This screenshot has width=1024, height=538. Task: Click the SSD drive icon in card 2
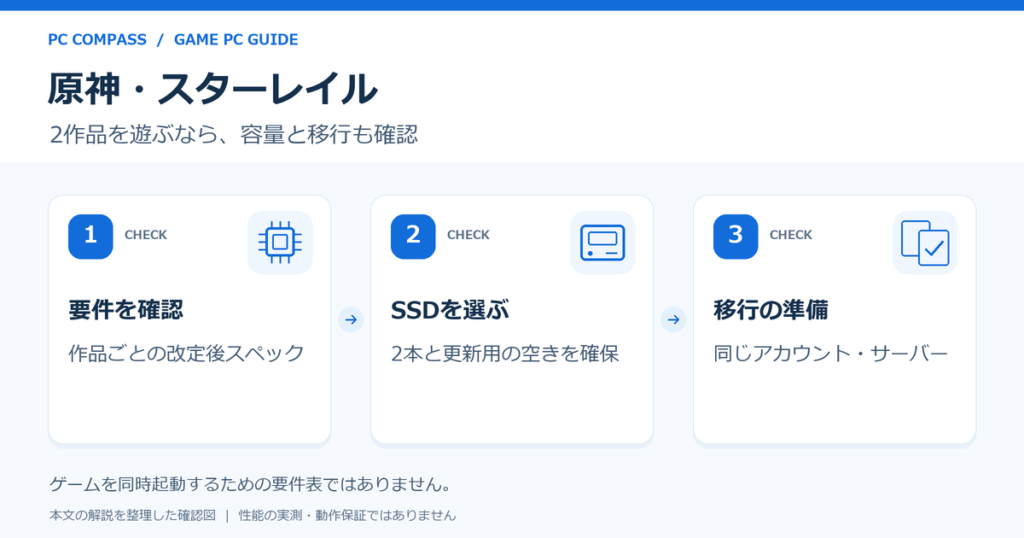coord(602,242)
